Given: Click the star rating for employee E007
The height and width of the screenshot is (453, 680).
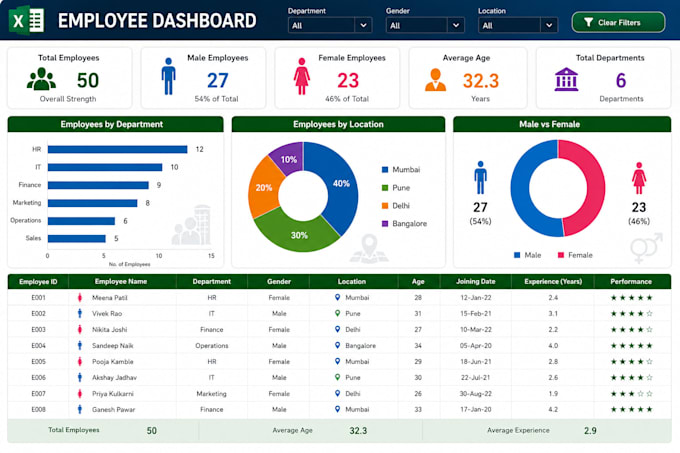Looking at the screenshot, I should click(631, 394).
